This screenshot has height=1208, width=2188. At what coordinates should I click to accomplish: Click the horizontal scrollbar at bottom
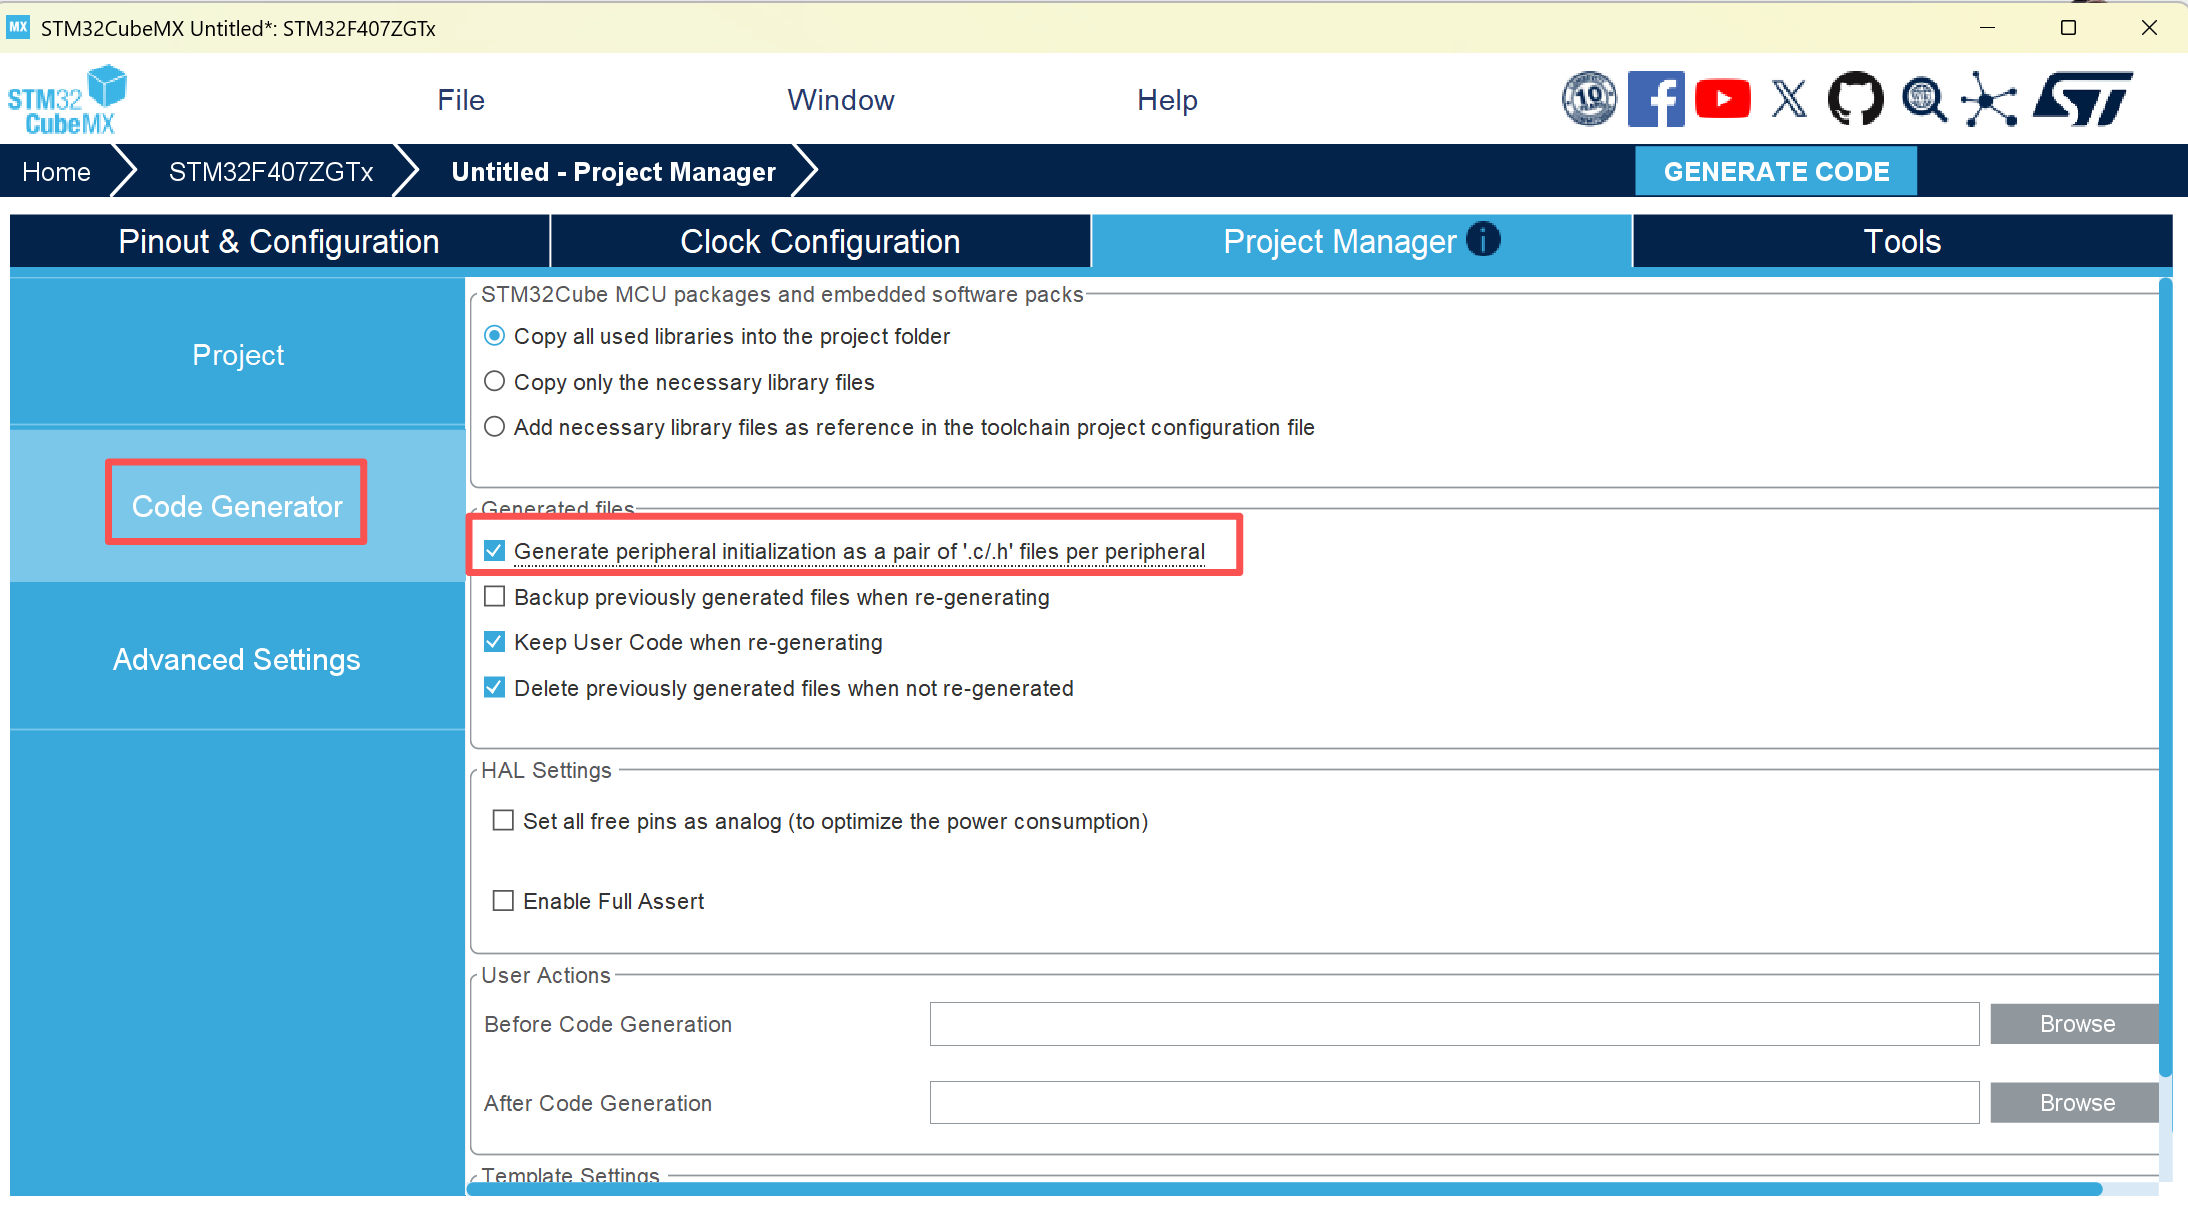tap(1284, 1189)
